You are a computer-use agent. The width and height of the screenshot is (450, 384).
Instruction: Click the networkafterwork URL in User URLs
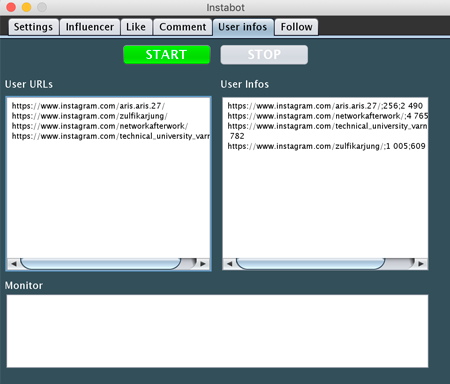100,126
